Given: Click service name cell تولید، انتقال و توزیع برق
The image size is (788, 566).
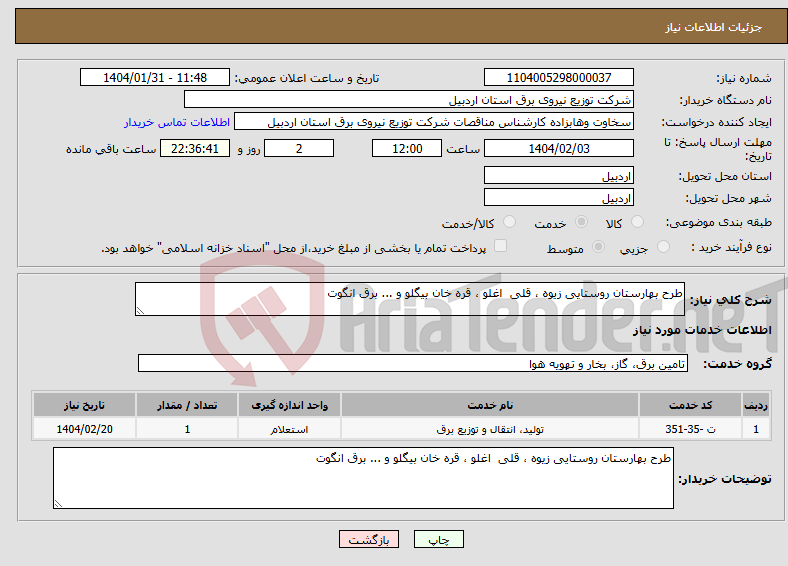Looking at the screenshot, I should click(490, 429).
